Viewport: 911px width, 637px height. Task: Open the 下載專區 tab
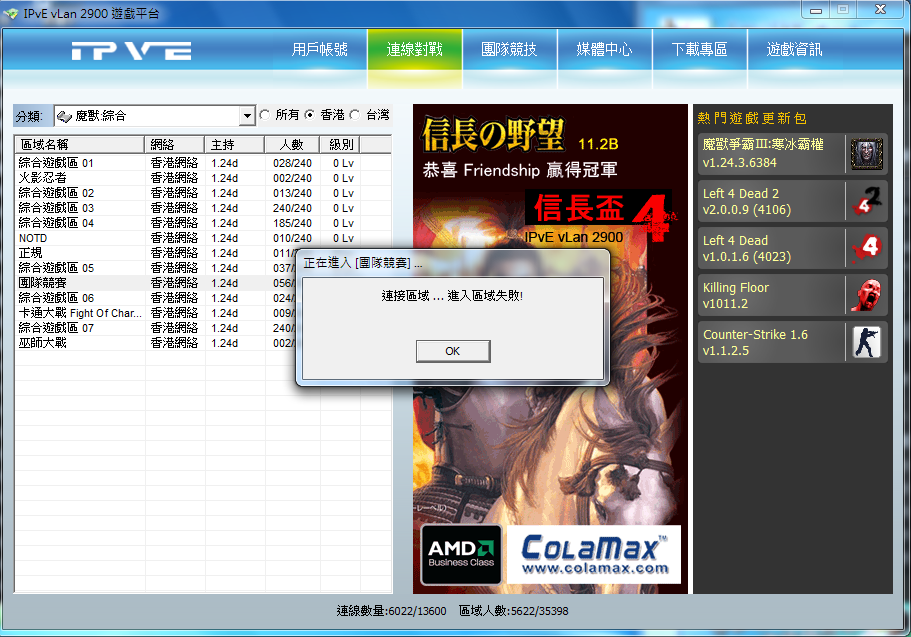[700, 50]
